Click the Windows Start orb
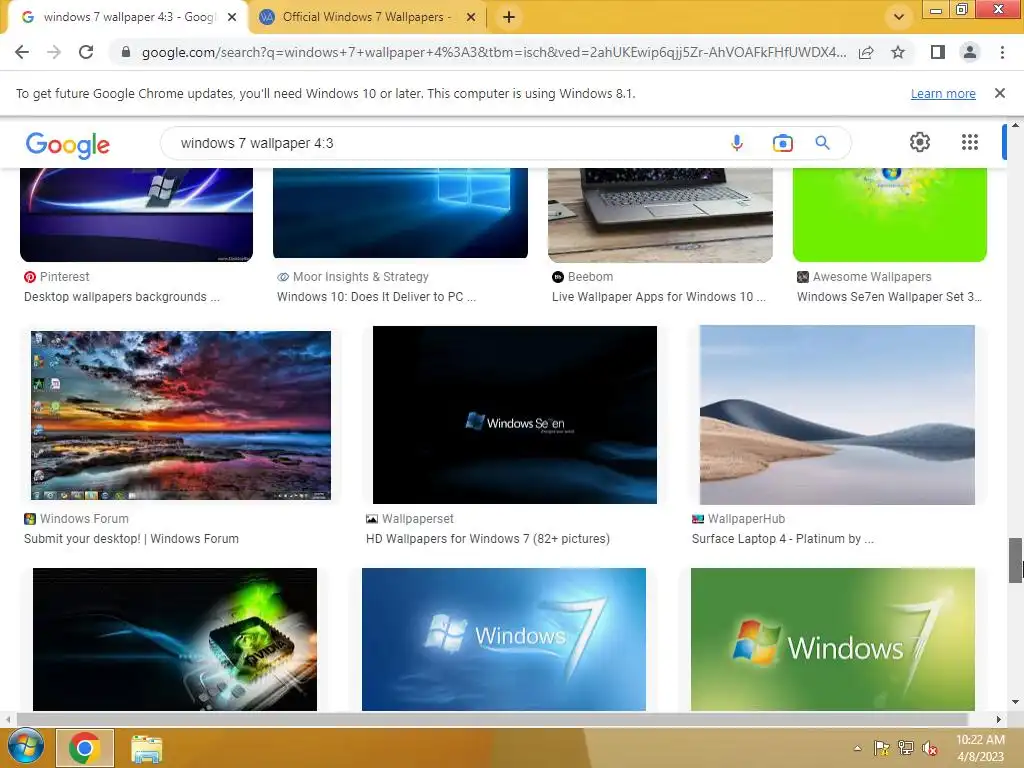This screenshot has height=768, width=1024. click(25, 748)
